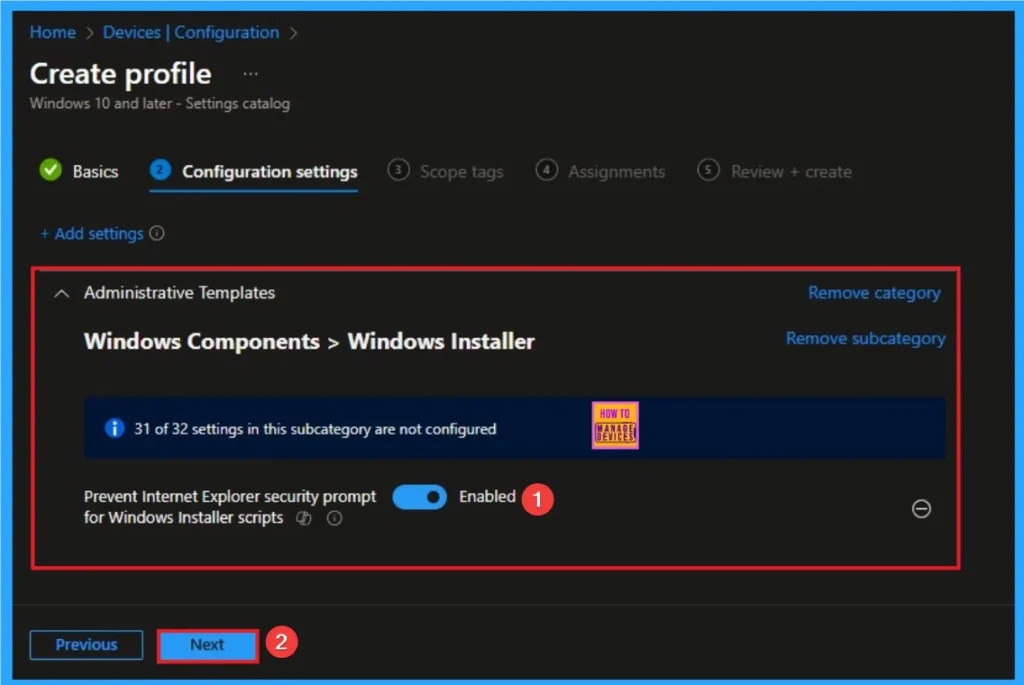Open Add settings
The width and height of the screenshot is (1024, 685).
point(92,233)
